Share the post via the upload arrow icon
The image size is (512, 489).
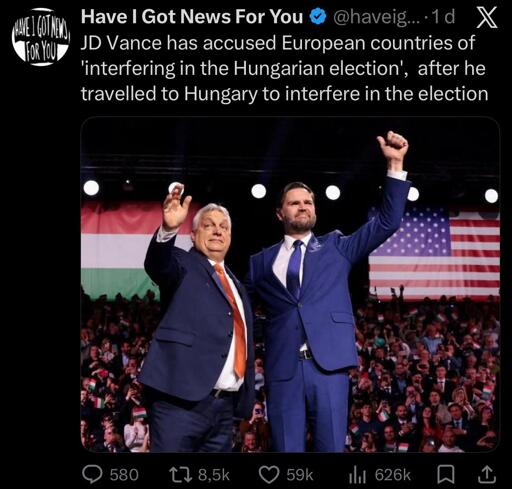click(x=486, y=474)
